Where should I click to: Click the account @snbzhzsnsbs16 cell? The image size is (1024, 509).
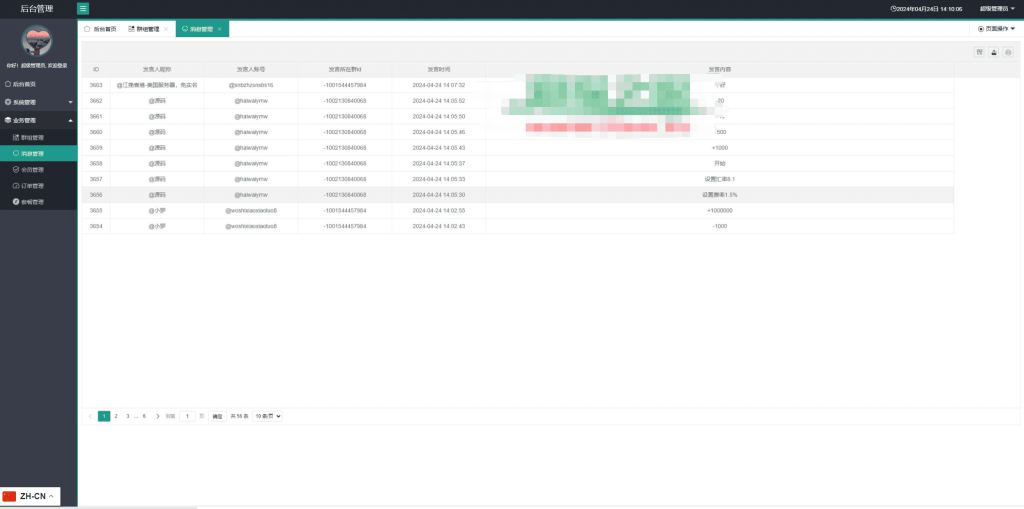pyautogui.click(x=251, y=85)
